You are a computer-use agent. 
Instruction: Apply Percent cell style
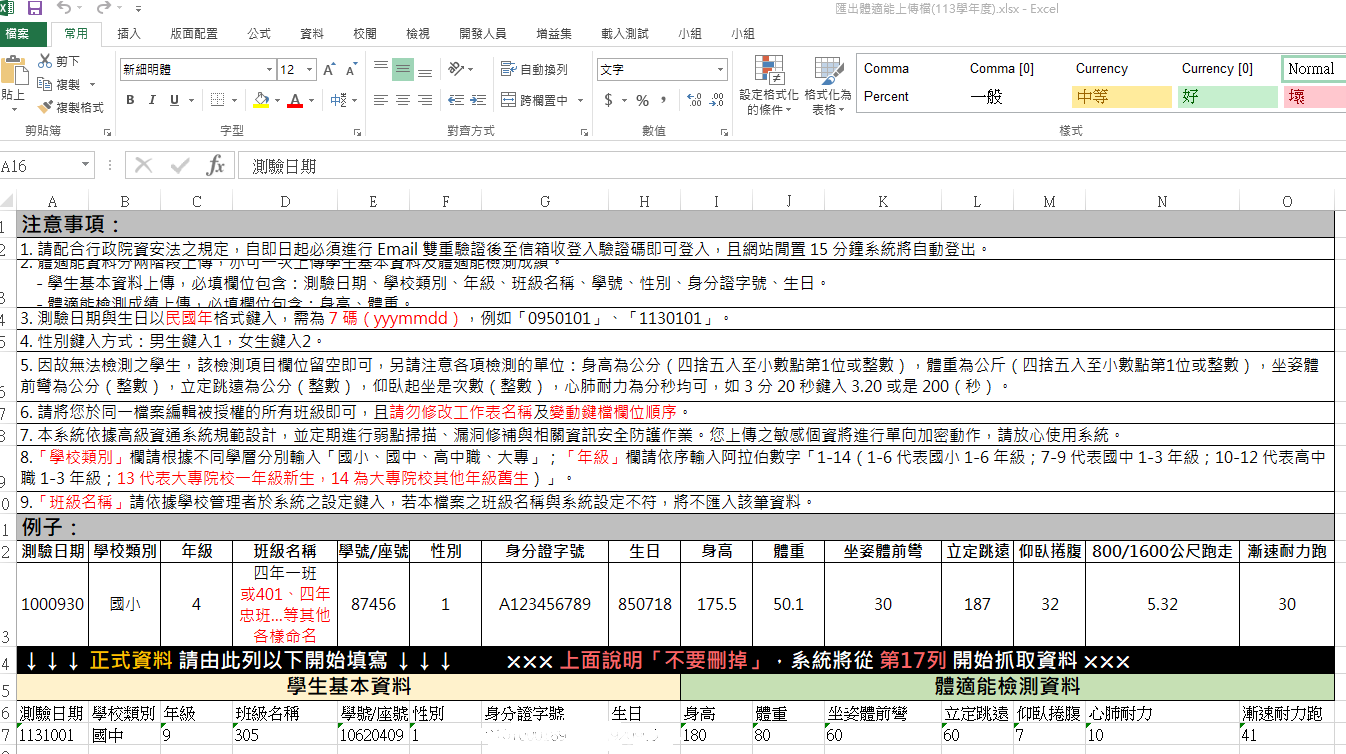(x=909, y=97)
